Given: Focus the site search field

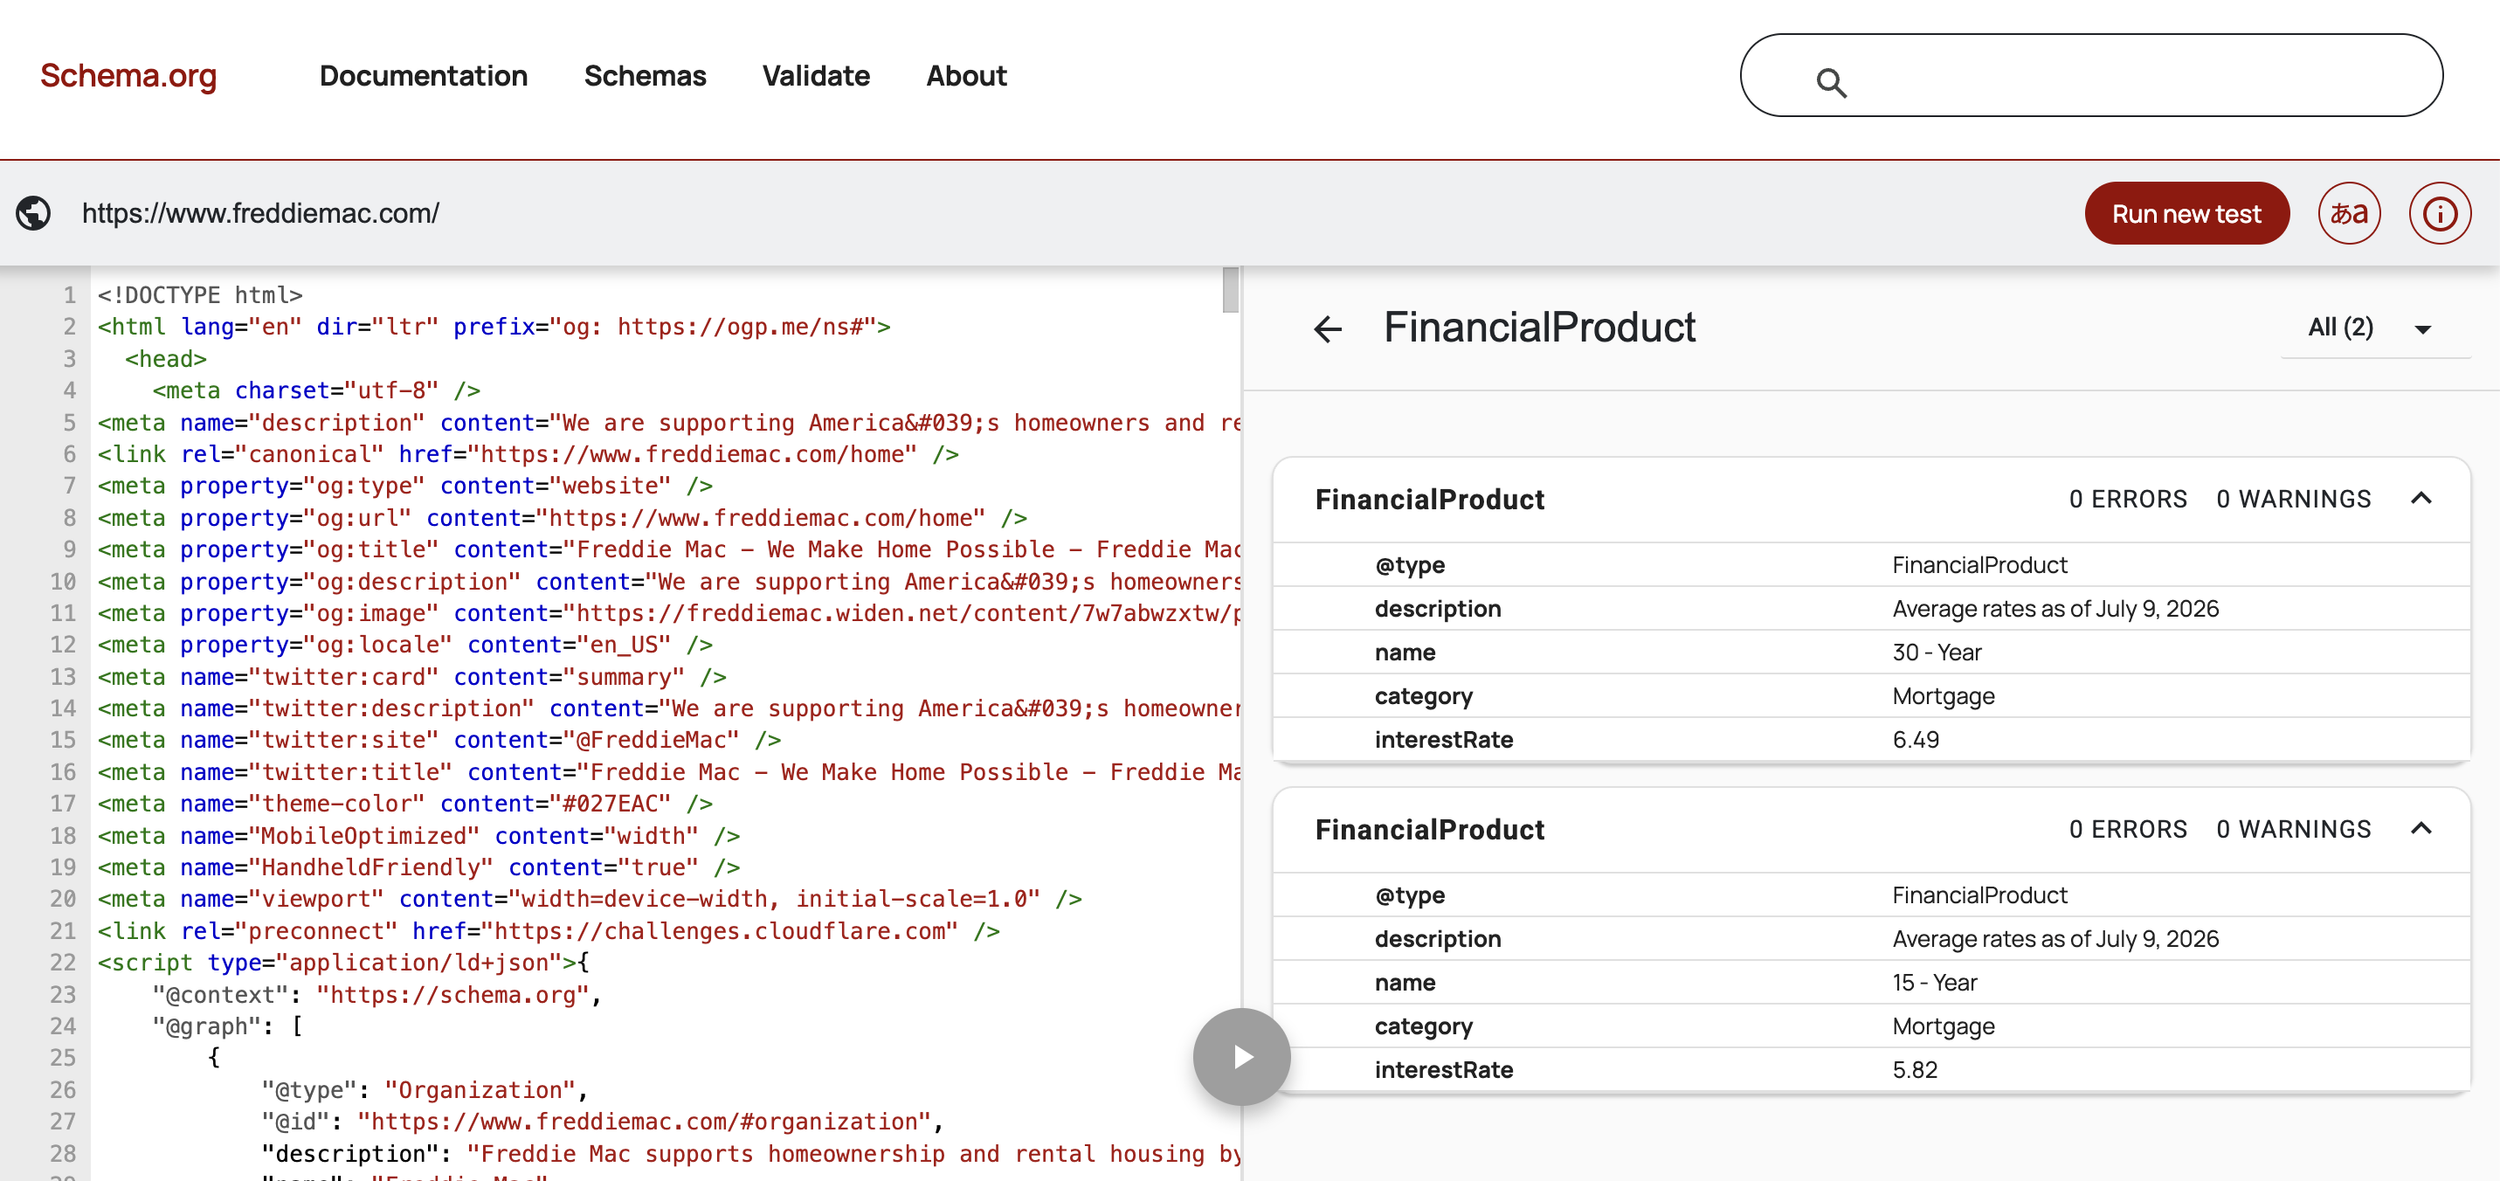Looking at the screenshot, I should coord(2091,75).
